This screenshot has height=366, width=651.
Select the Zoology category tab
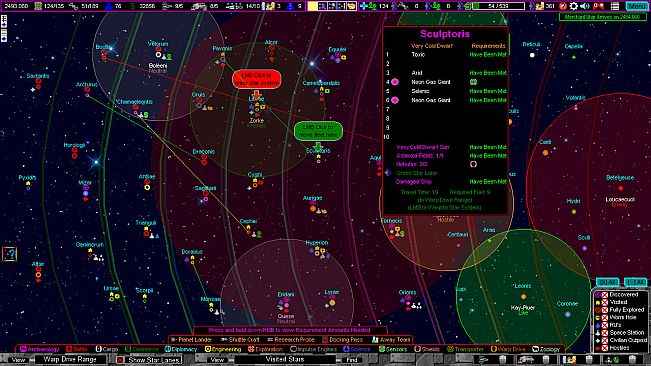(546, 349)
